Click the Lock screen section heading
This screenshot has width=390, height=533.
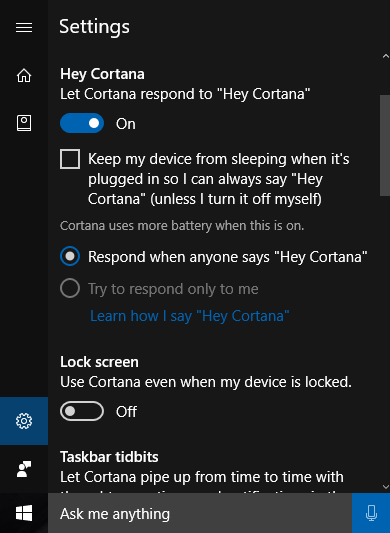click(x=99, y=362)
